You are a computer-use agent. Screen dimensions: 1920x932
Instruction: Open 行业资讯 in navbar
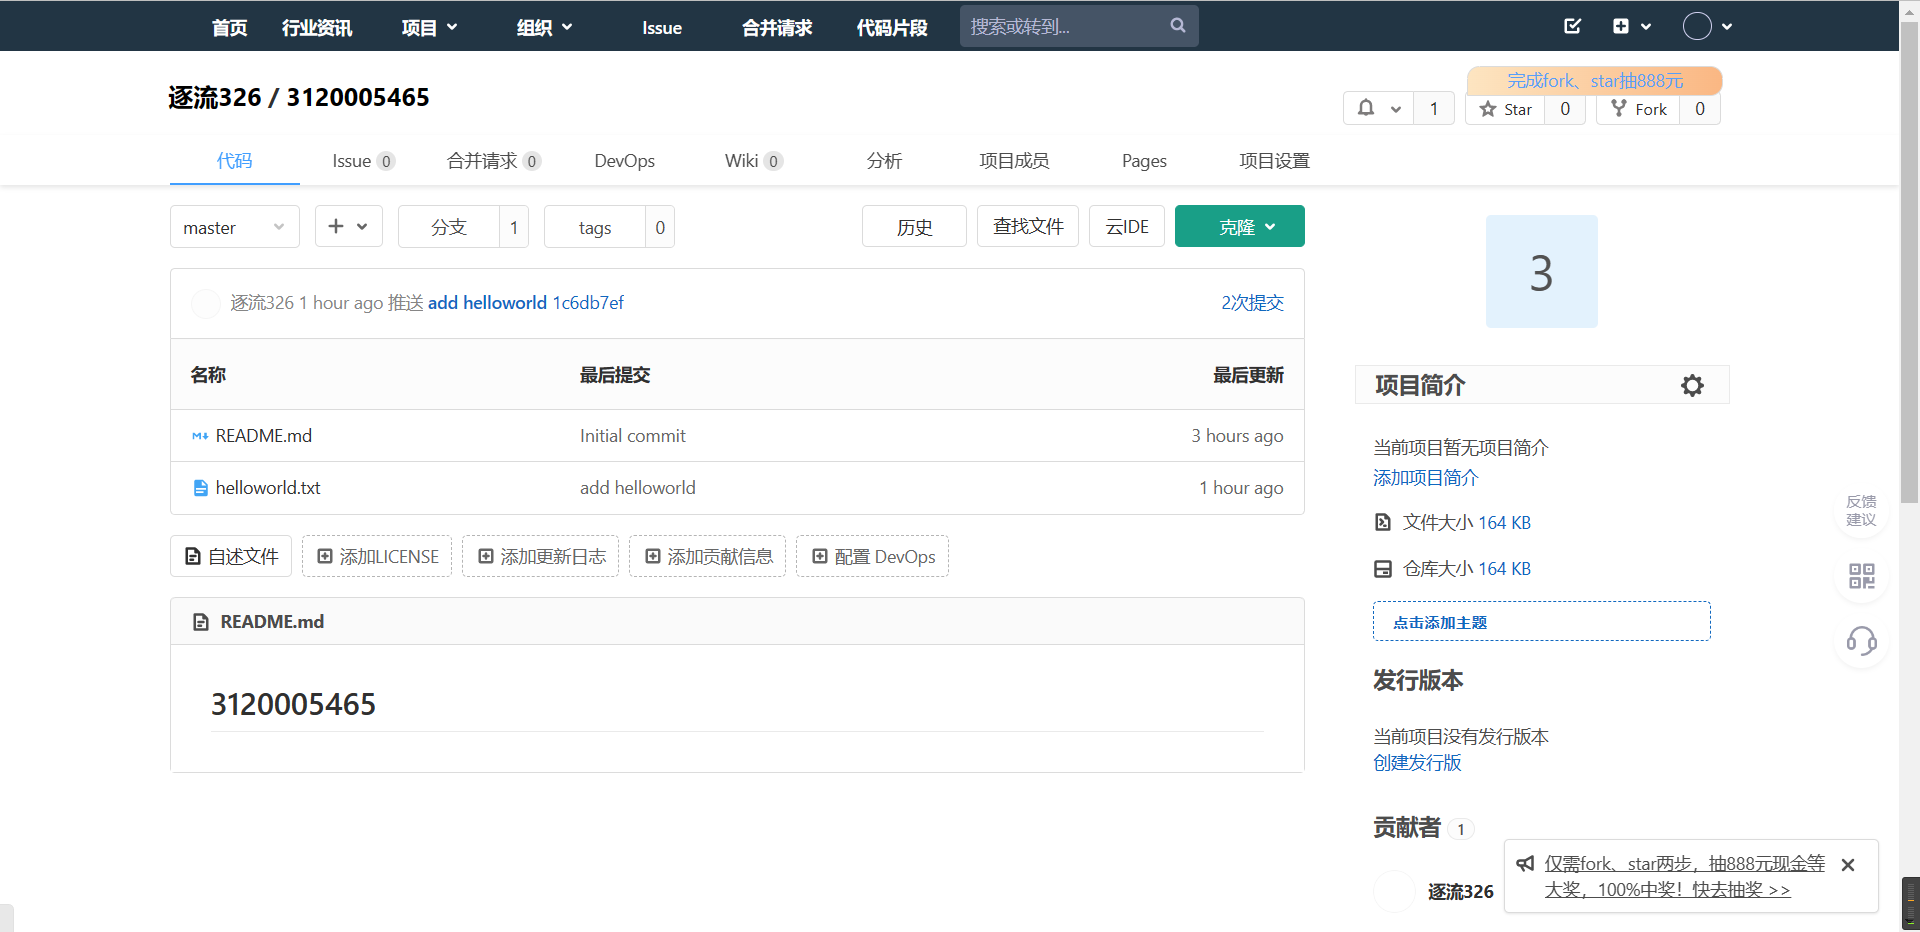[x=317, y=27]
